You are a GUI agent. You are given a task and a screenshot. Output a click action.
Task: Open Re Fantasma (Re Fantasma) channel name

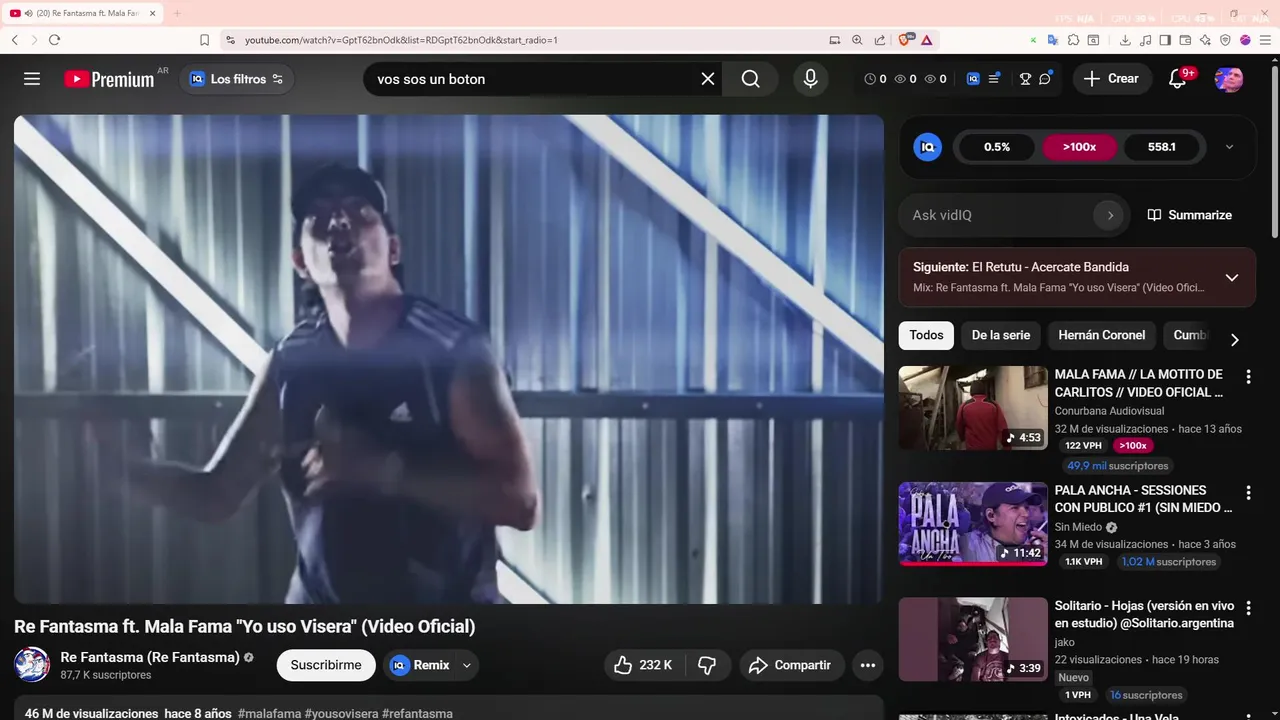[150, 657]
